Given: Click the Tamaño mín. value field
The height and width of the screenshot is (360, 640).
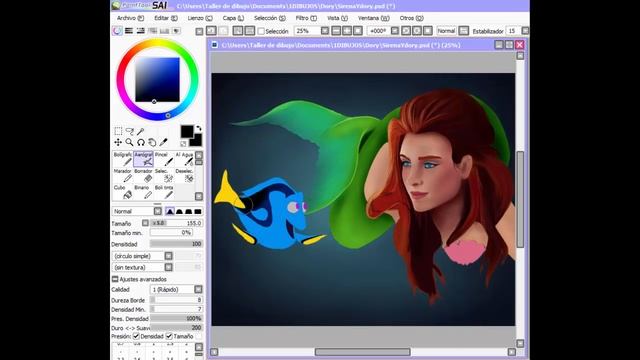Looking at the screenshot, I should (171, 232).
